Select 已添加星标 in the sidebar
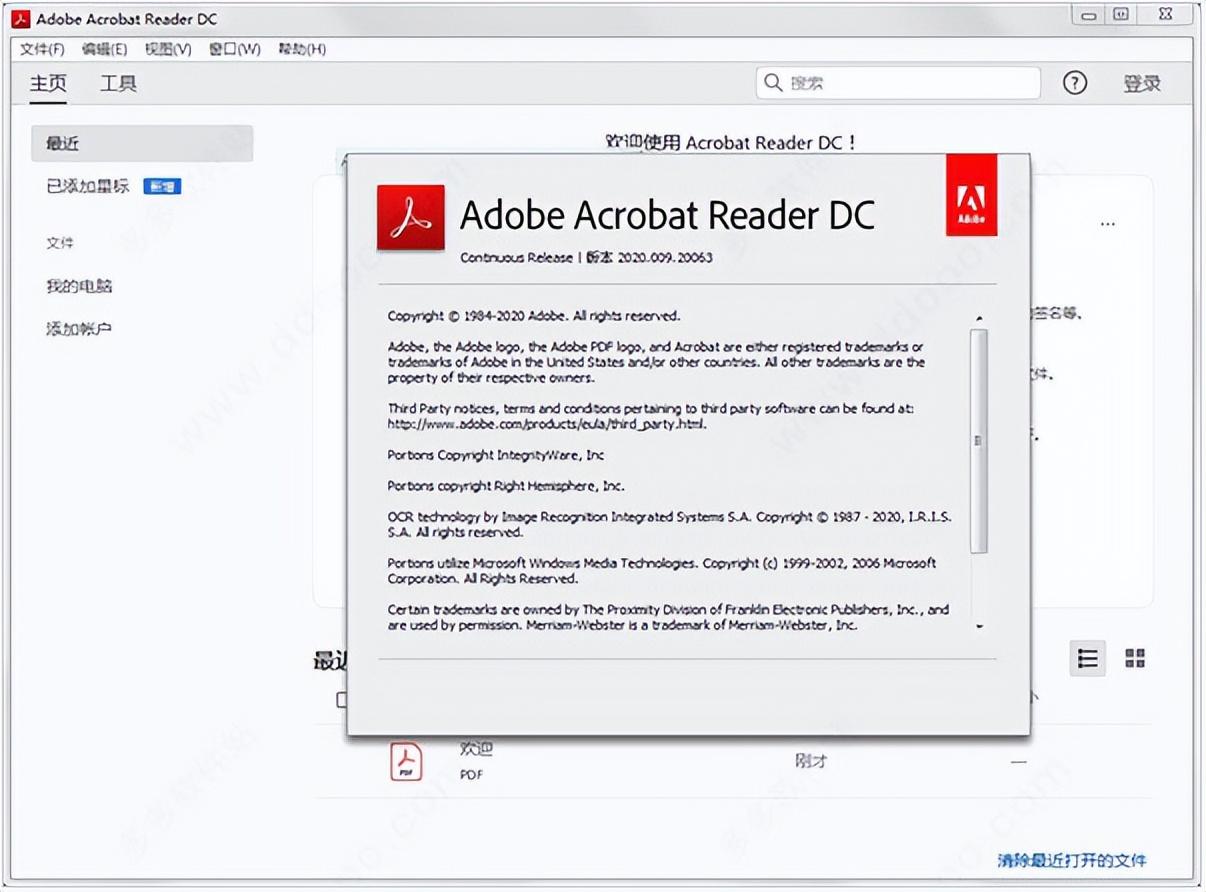The width and height of the screenshot is (1206, 892). click(88, 186)
